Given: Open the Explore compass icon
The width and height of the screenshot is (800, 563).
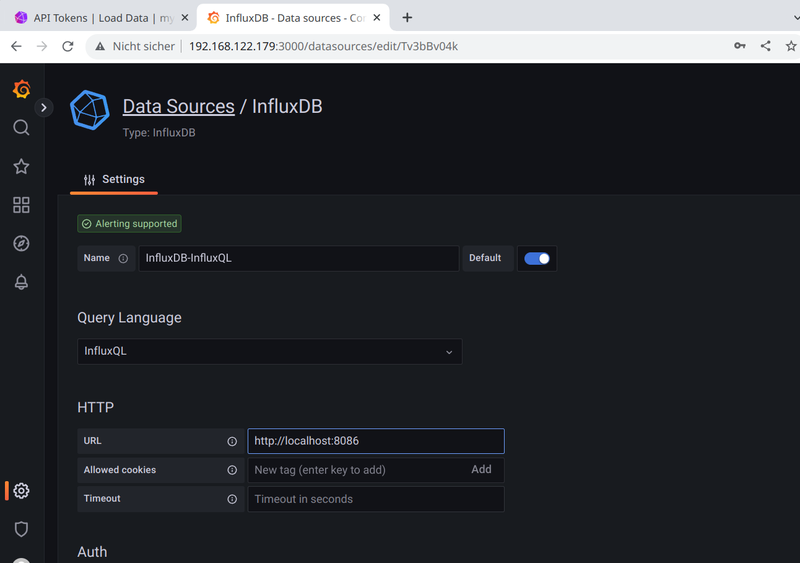Looking at the screenshot, I should click(21, 243).
